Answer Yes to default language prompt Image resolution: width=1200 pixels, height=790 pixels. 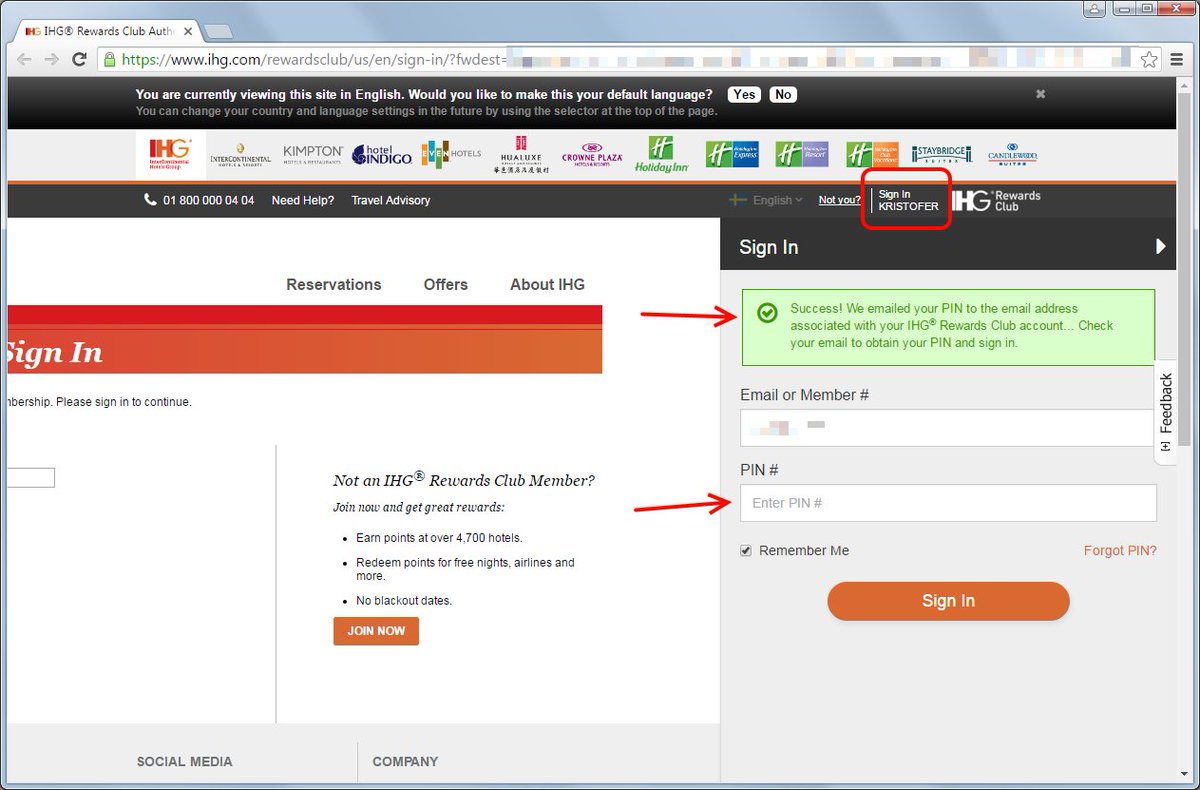tap(744, 94)
